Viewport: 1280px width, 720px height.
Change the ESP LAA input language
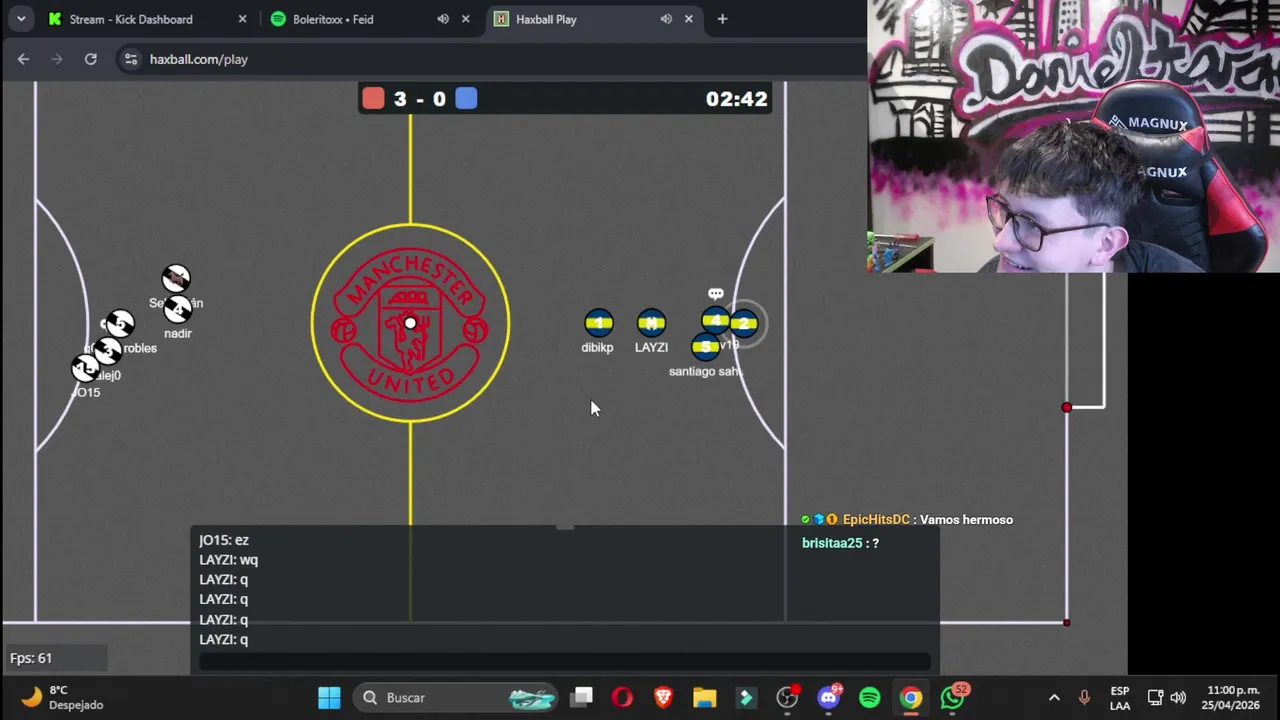1120,698
